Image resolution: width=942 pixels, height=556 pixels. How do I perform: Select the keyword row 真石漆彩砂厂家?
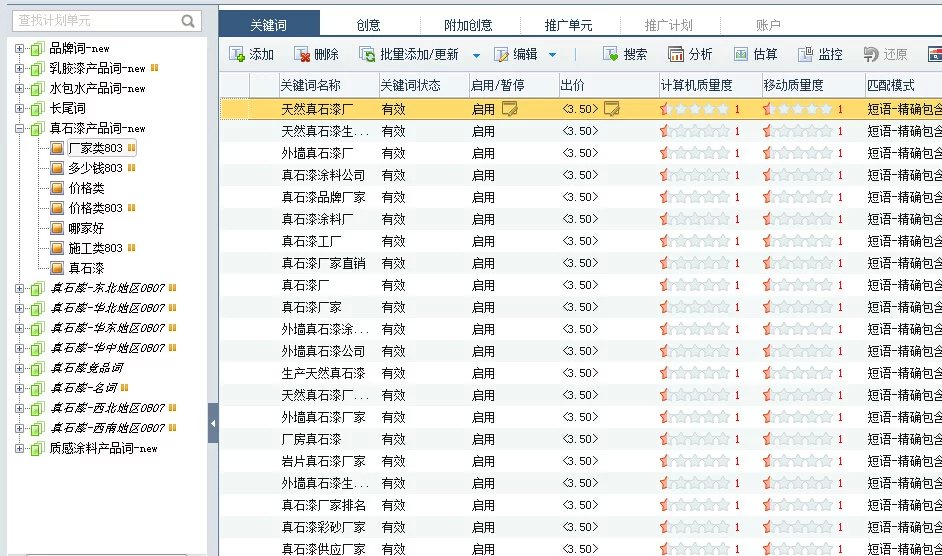point(580,527)
